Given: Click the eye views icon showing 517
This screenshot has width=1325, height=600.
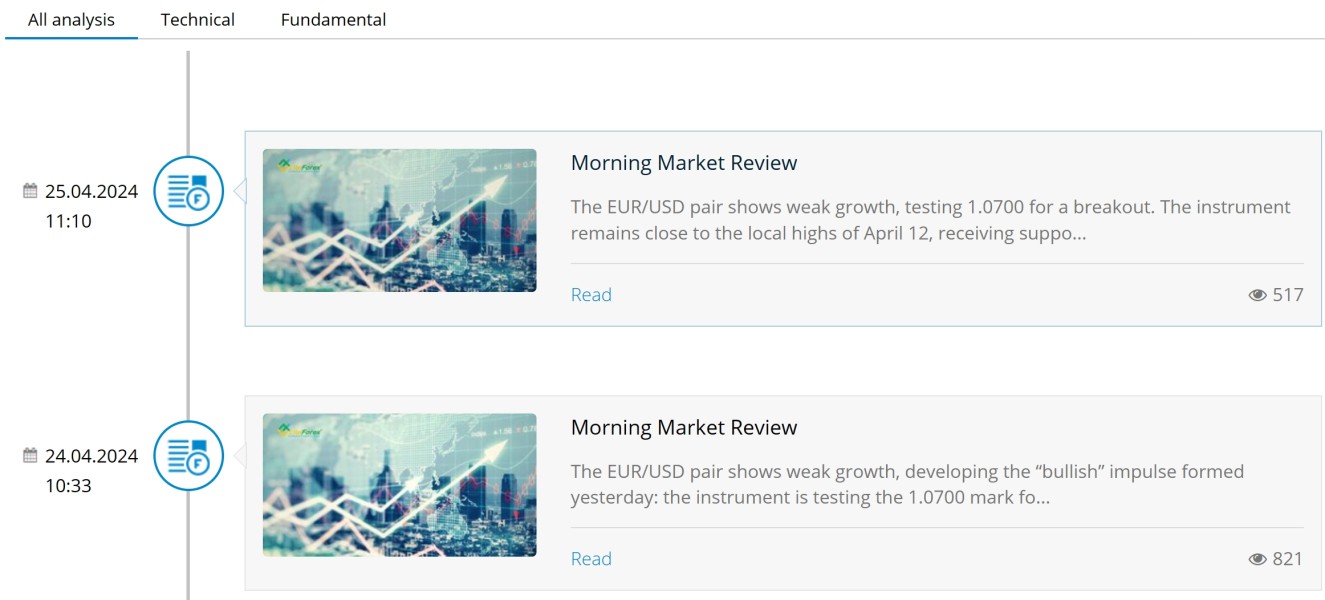Looking at the screenshot, I should (1257, 295).
